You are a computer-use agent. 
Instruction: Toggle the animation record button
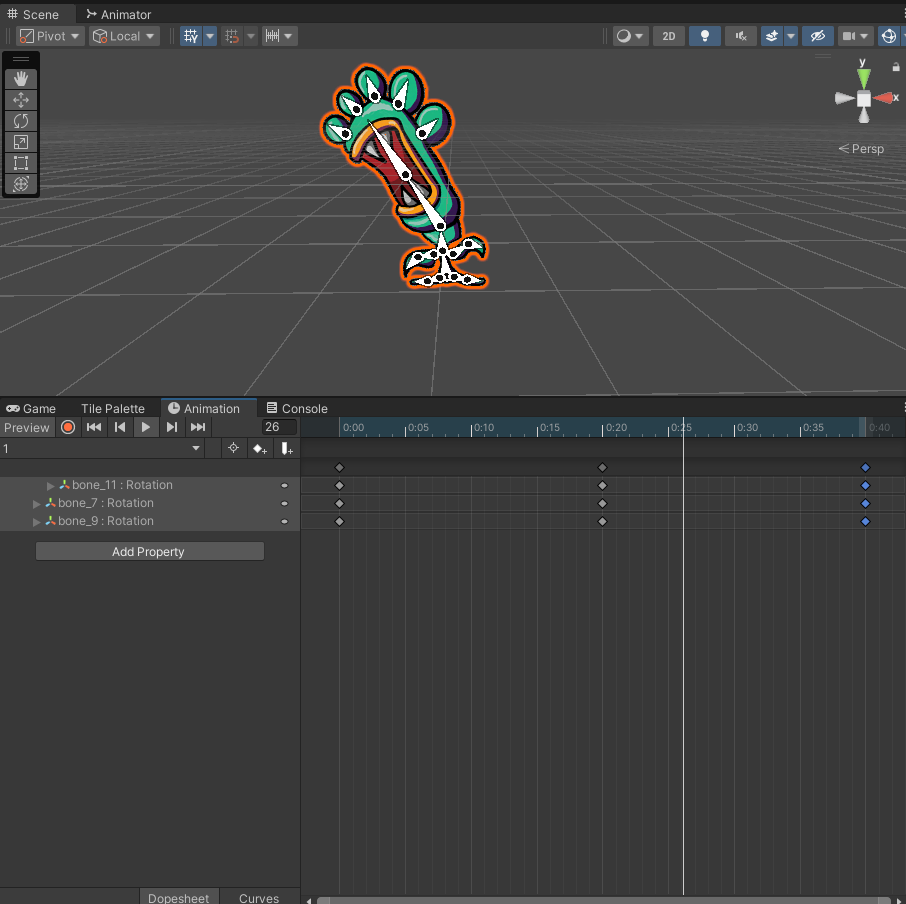68,427
